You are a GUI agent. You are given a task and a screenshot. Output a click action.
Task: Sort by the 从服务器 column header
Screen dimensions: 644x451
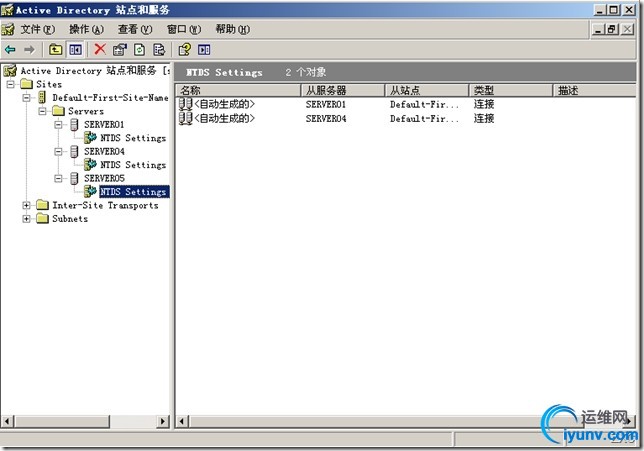coord(343,90)
